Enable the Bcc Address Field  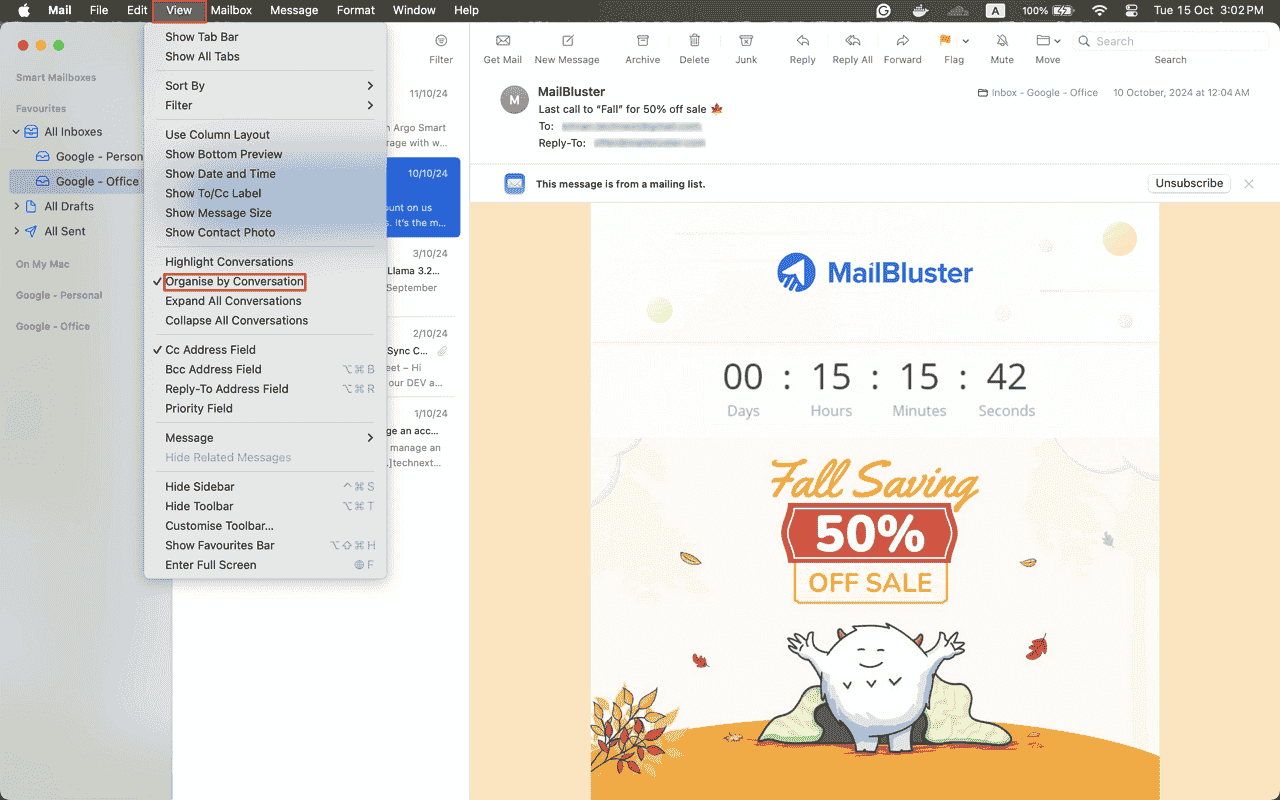click(211, 369)
